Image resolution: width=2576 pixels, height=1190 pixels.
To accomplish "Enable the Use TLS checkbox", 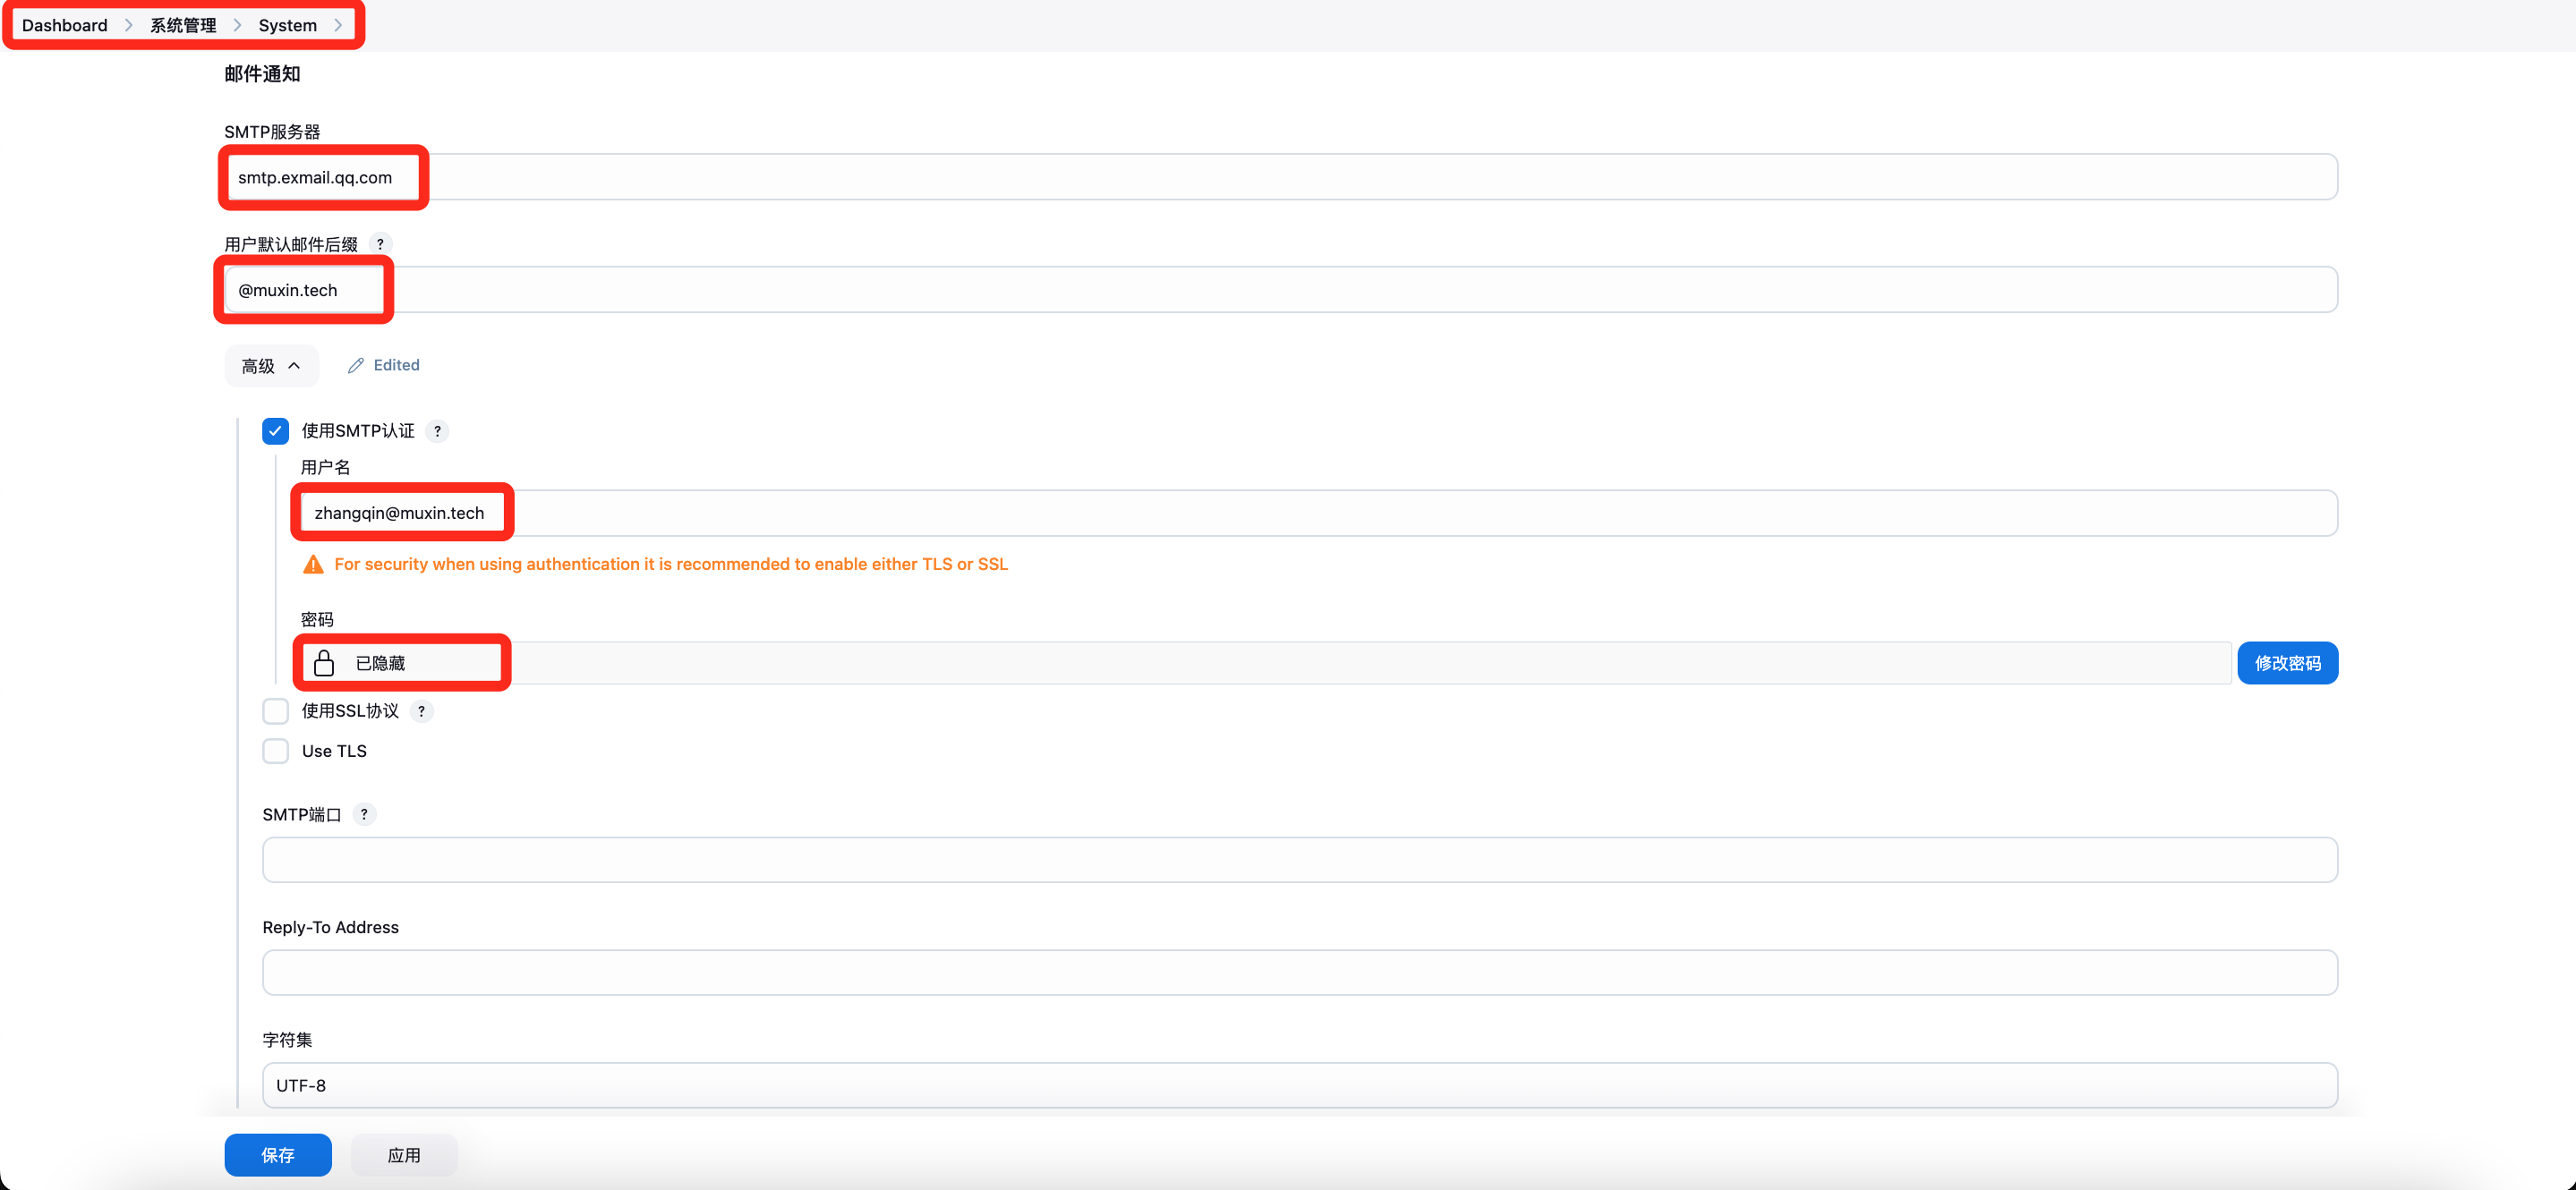I will tap(275, 751).
